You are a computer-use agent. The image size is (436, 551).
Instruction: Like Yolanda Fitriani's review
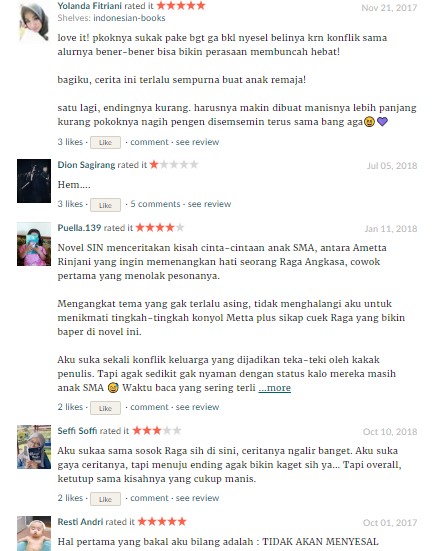pyautogui.click(x=105, y=142)
